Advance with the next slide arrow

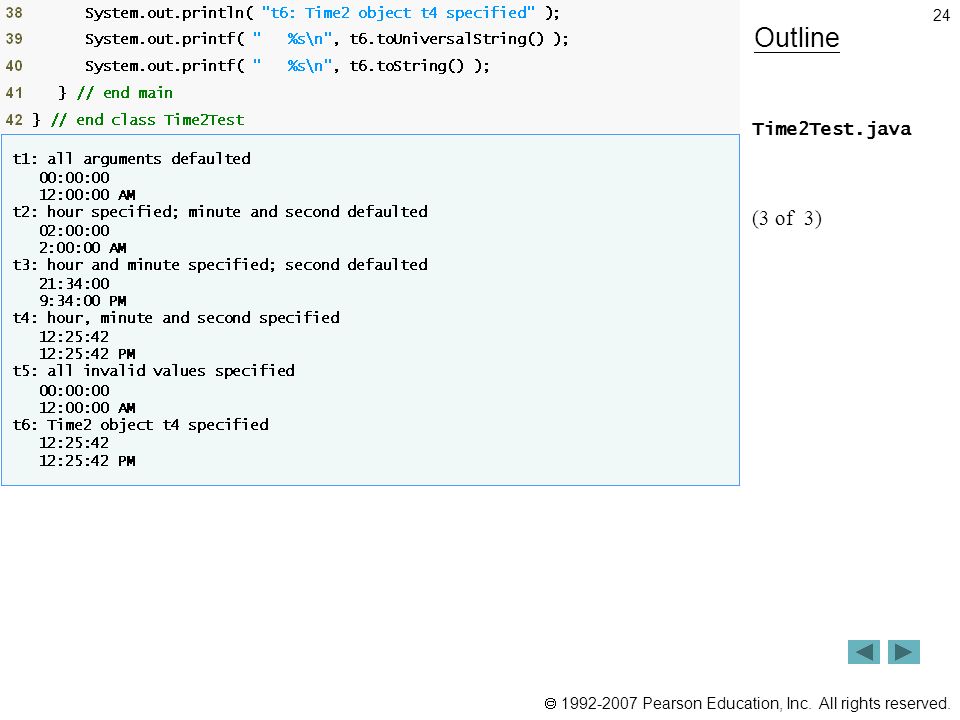pos(904,652)
